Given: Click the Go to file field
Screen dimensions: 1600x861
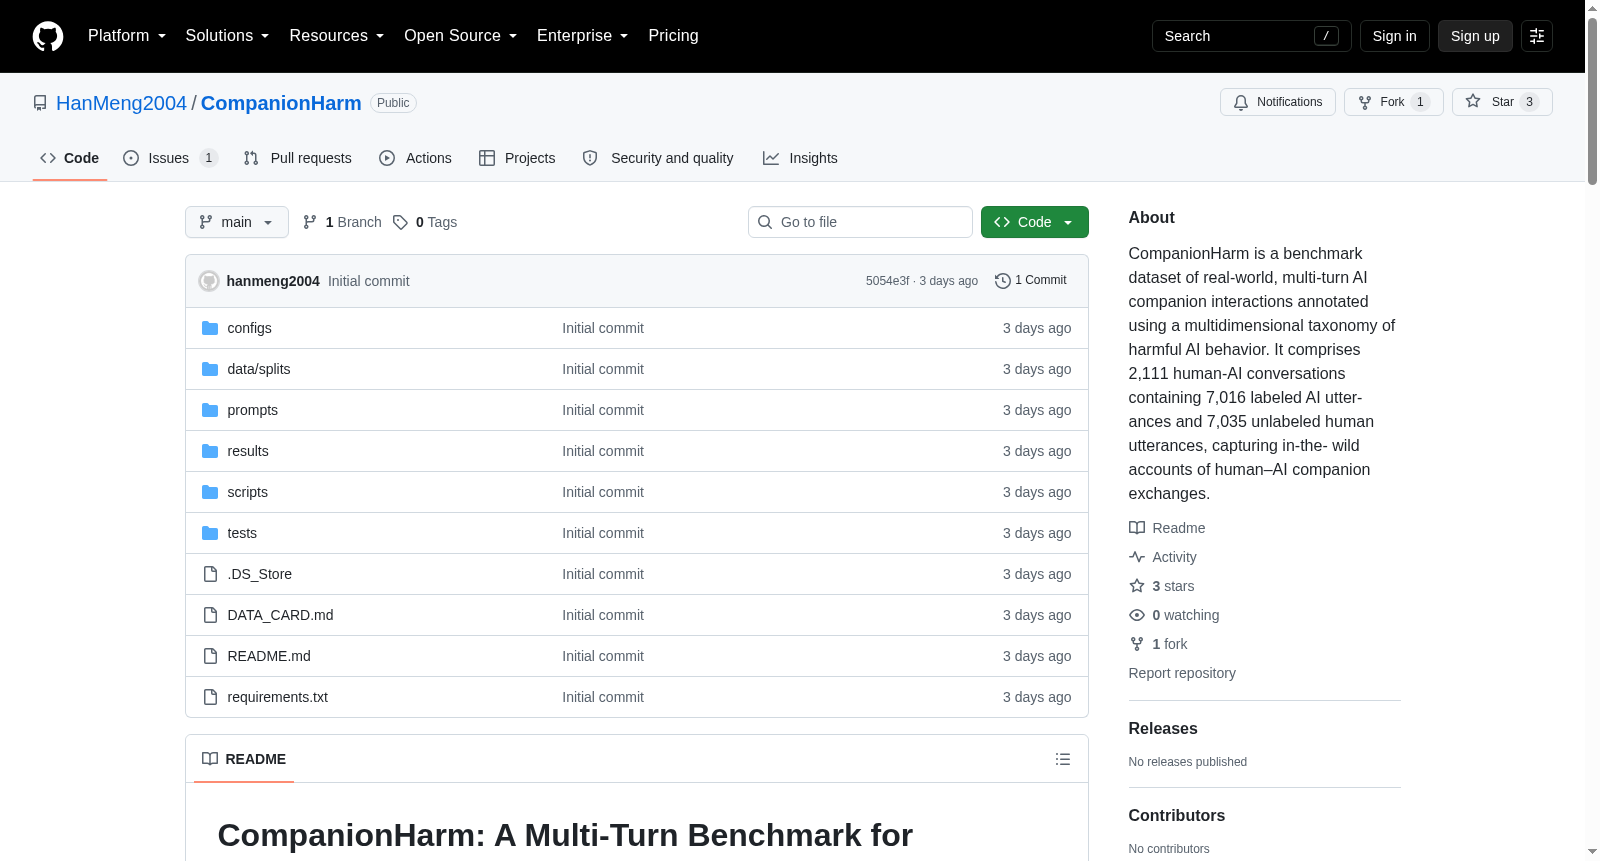Looking at the screenshot, I should click(860, 222).
